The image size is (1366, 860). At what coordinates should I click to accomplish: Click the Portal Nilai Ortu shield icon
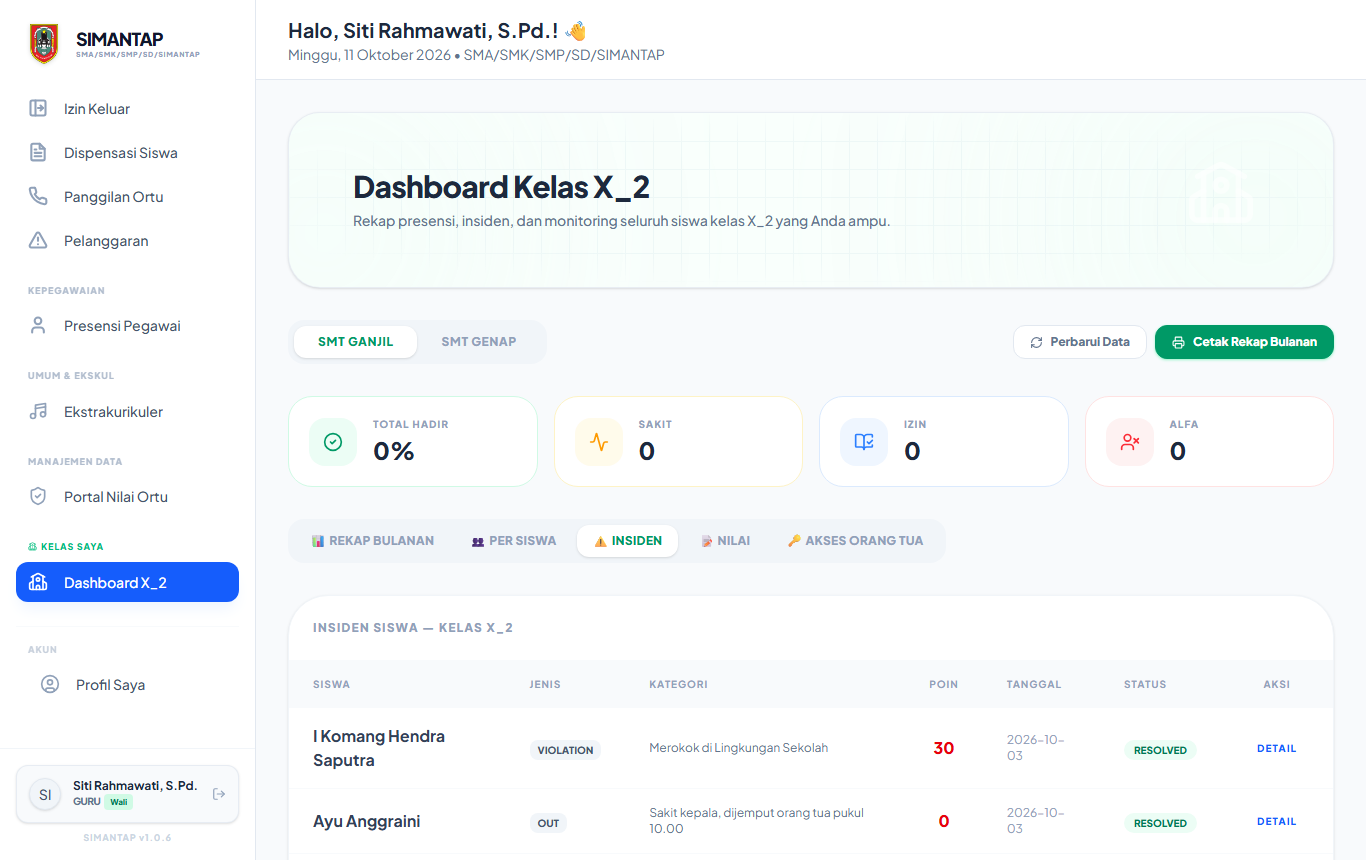38,496
